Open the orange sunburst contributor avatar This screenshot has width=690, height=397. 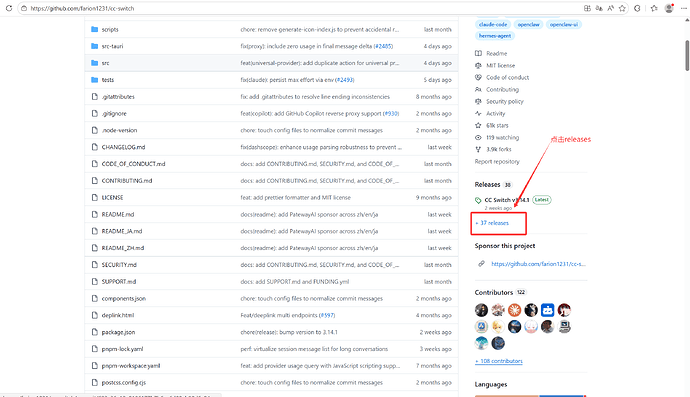[514, 310]
